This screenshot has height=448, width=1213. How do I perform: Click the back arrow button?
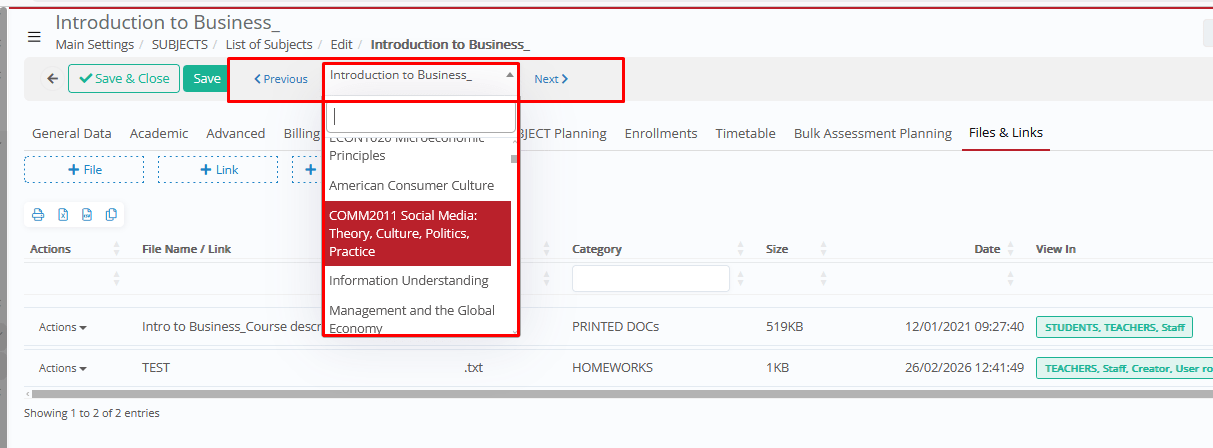pyautogui.click(x=52, y=79)
